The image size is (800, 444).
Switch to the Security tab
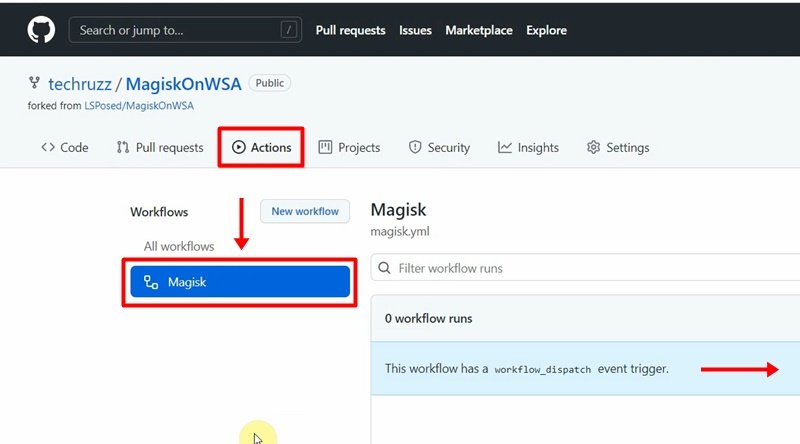click(x=439, y=147)
